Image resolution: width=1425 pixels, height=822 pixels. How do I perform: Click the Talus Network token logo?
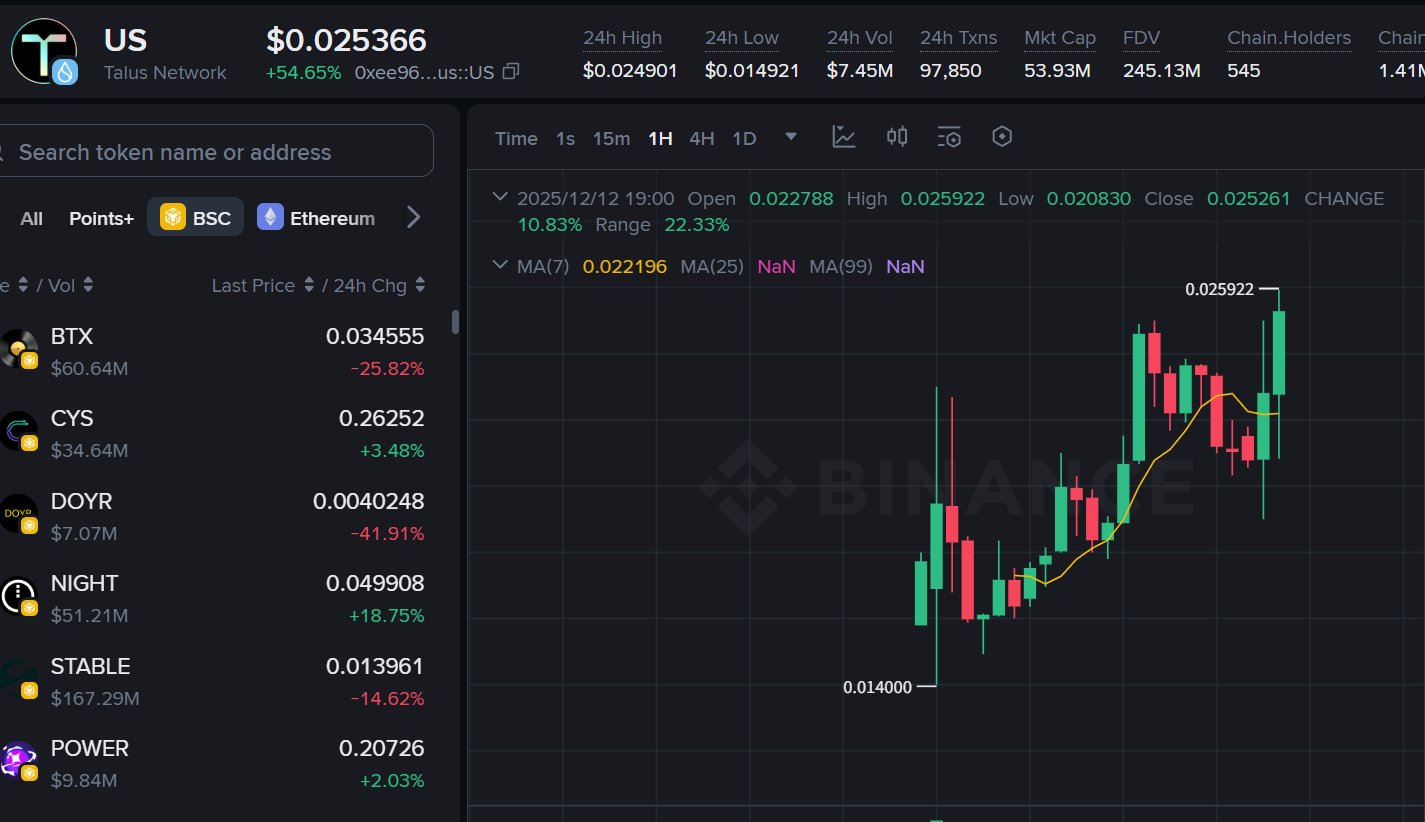coord(44,51)
